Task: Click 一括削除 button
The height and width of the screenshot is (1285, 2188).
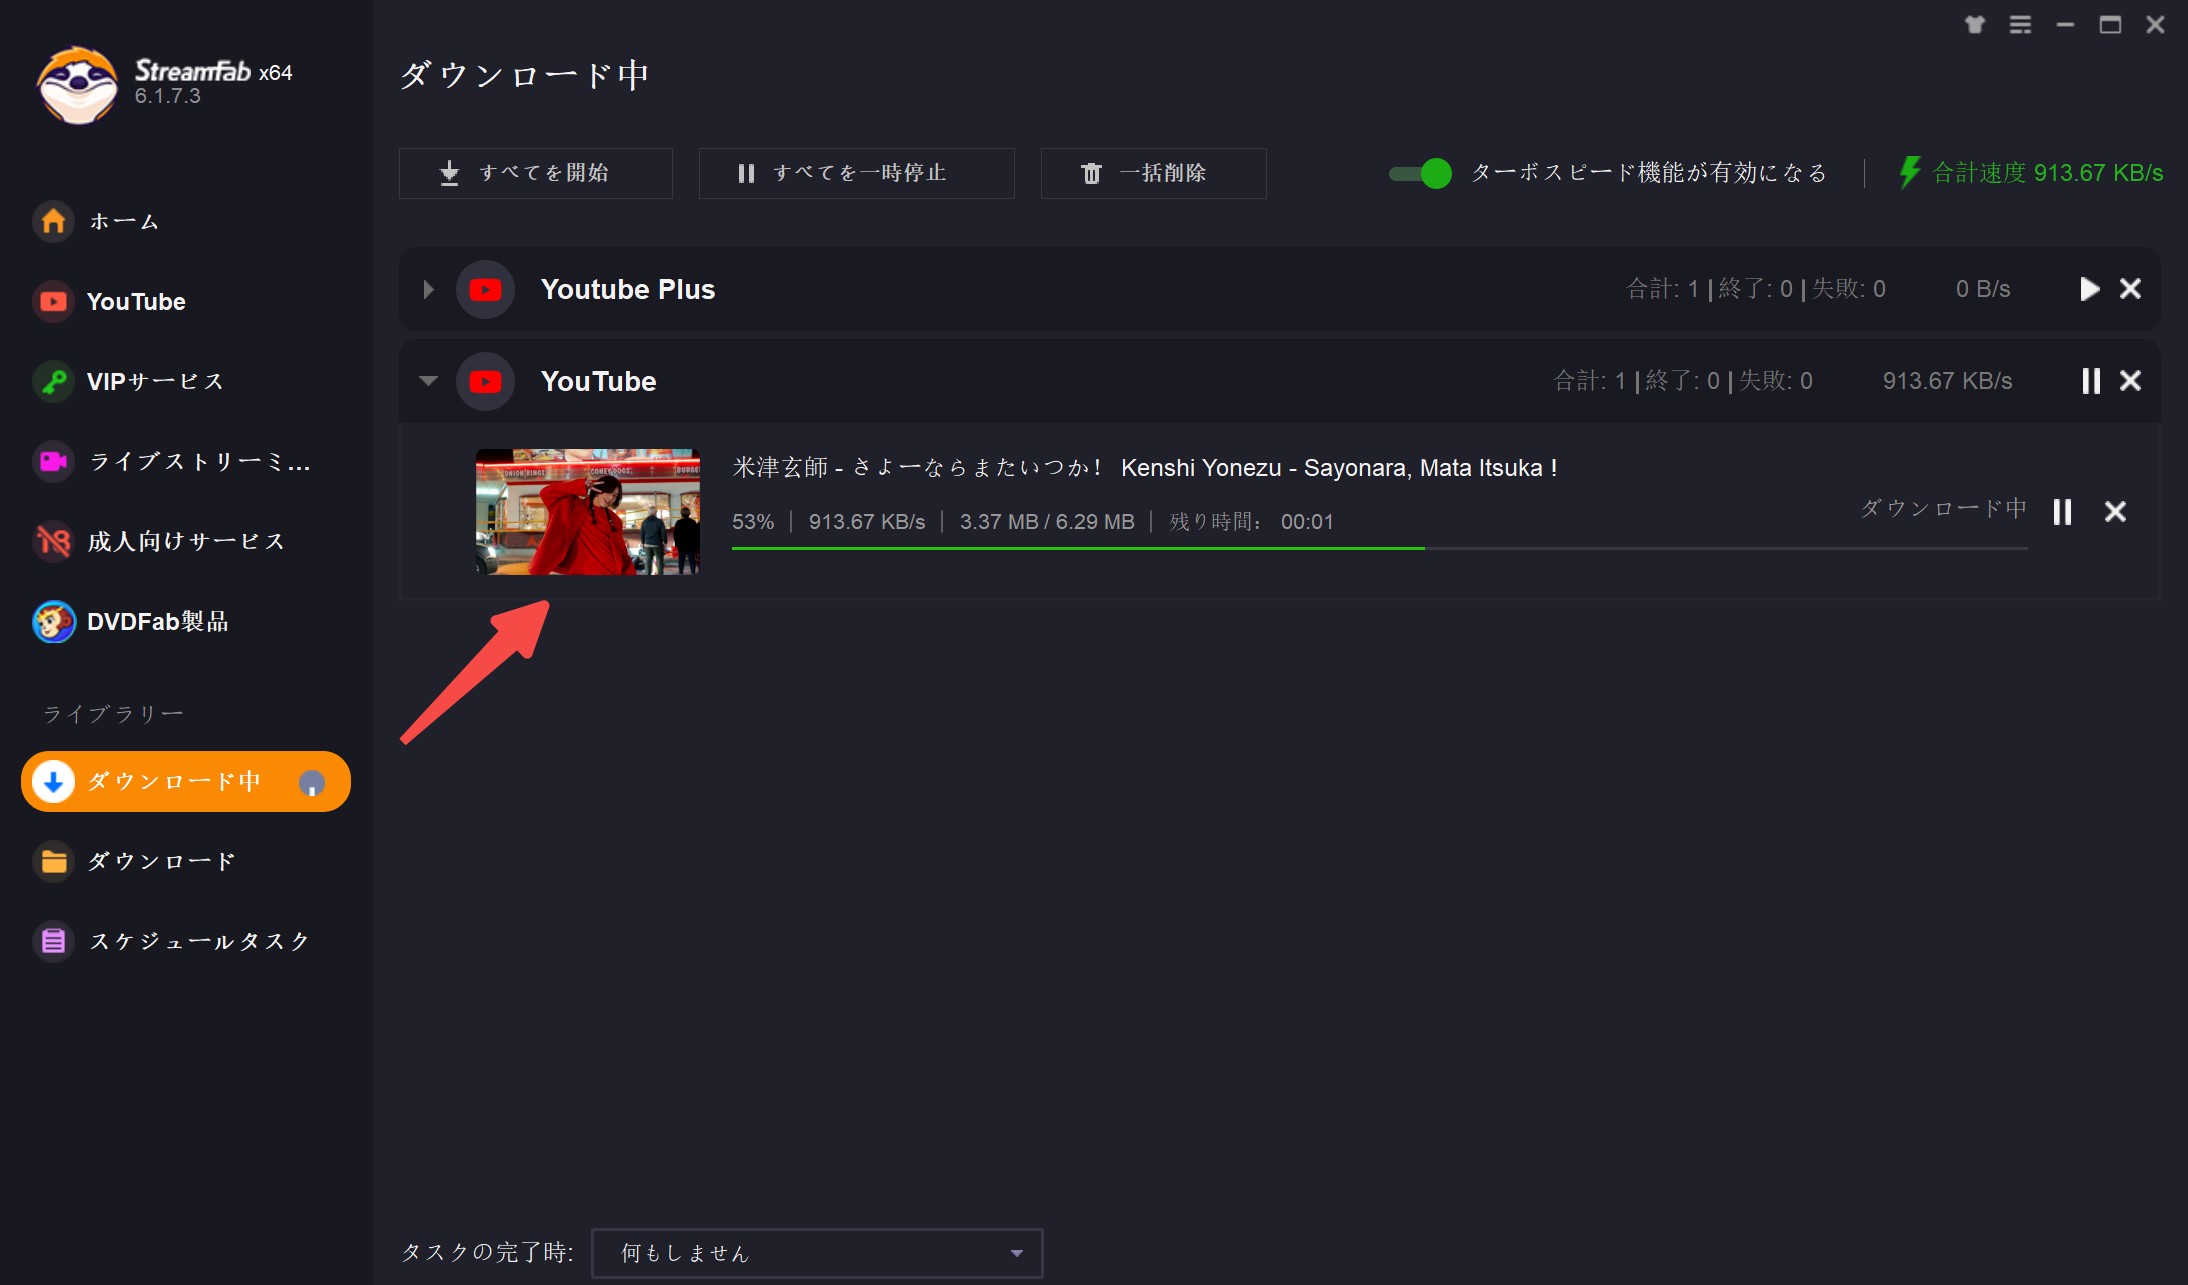Action: (1154, 173)
